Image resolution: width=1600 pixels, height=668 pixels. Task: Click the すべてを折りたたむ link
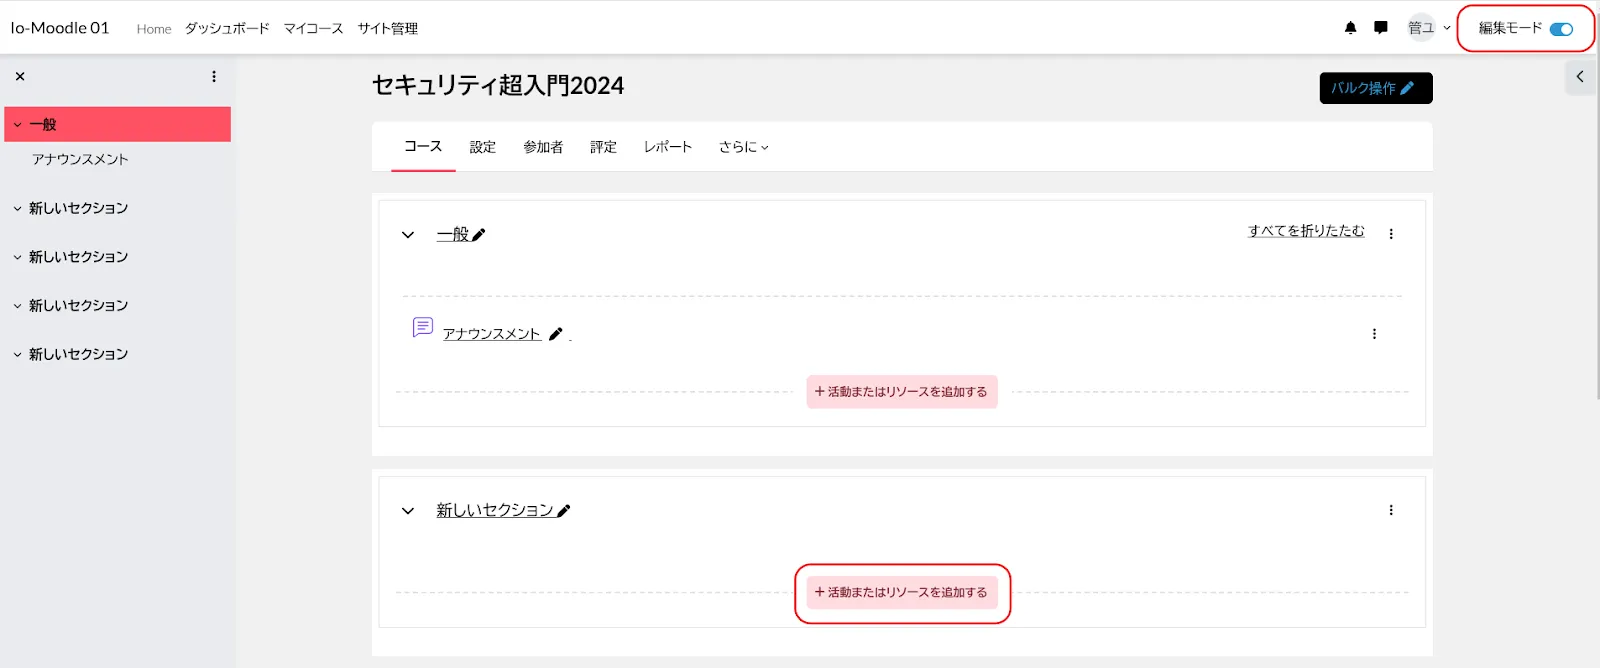point(1306,231)
